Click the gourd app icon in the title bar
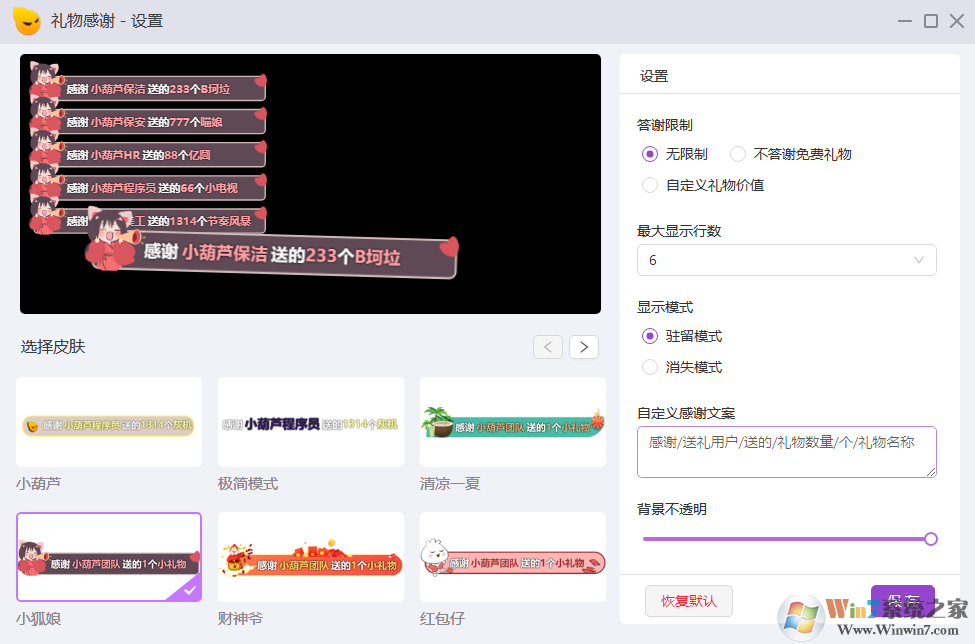Screen dimensions: 975x644 [26, 20]
